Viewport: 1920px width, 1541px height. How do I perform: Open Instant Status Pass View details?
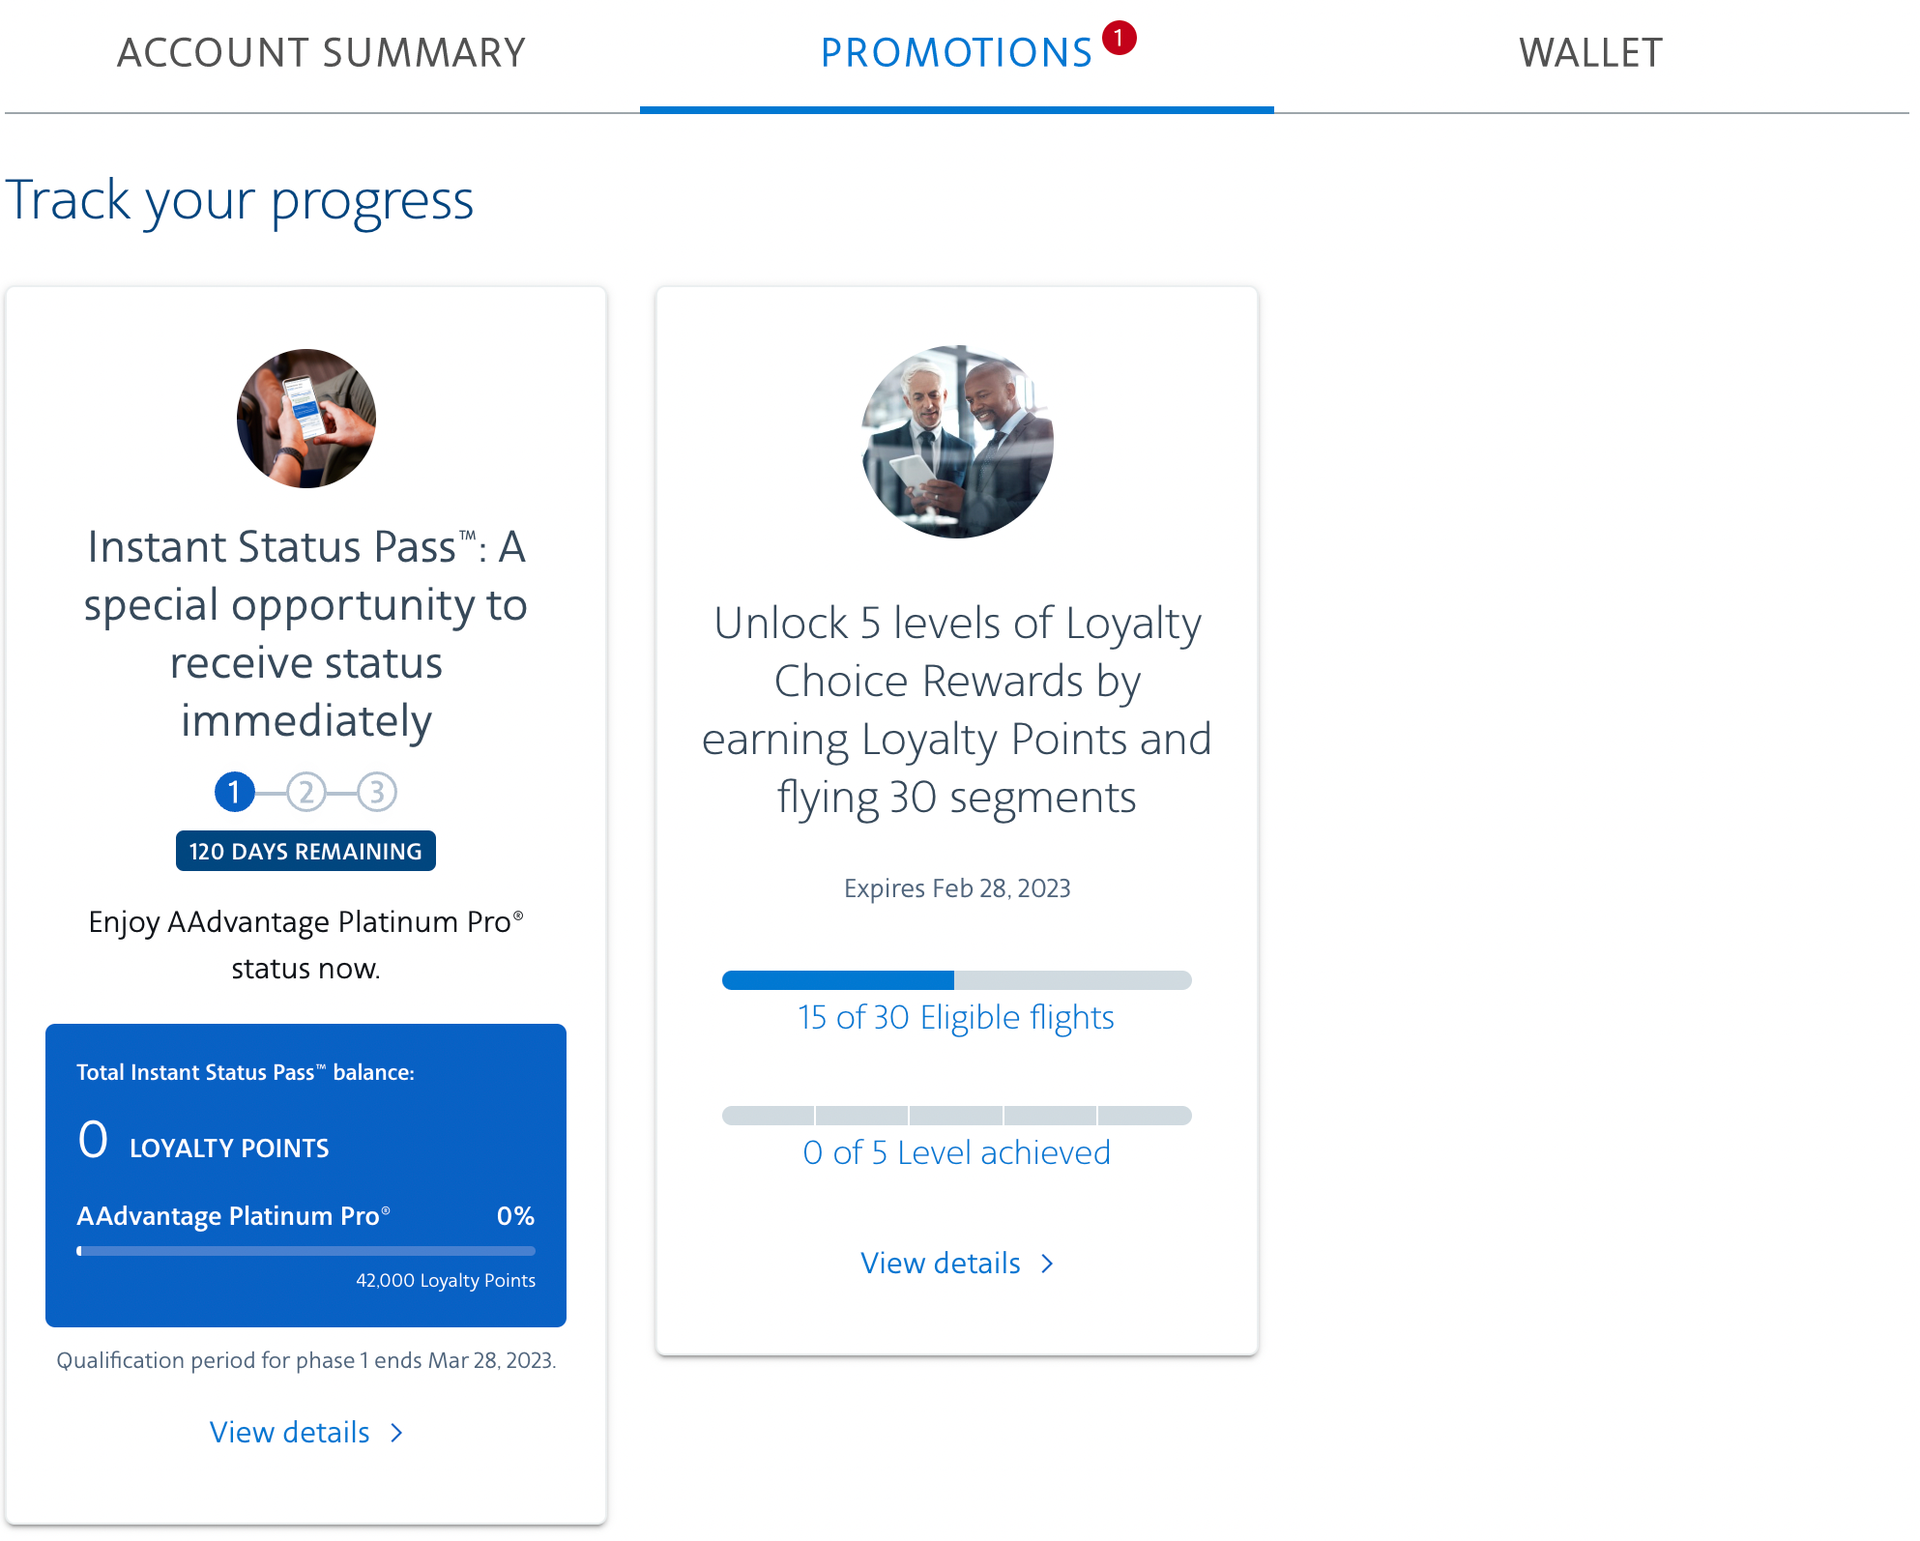tap(289, 1432)
